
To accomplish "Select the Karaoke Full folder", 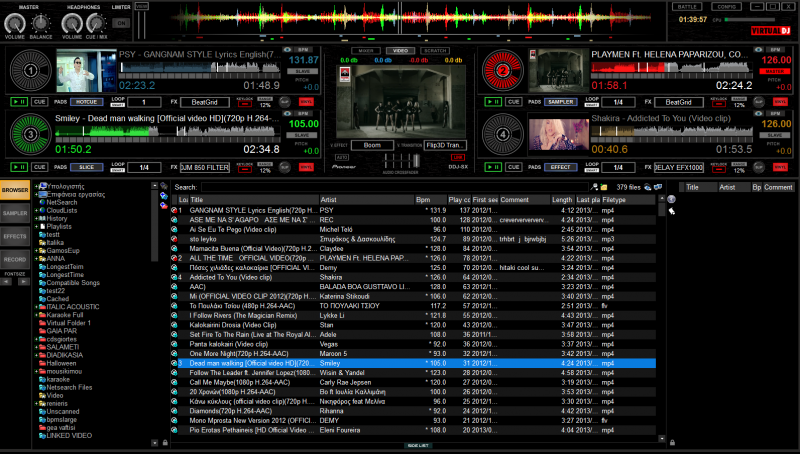I will pos(64,315).
